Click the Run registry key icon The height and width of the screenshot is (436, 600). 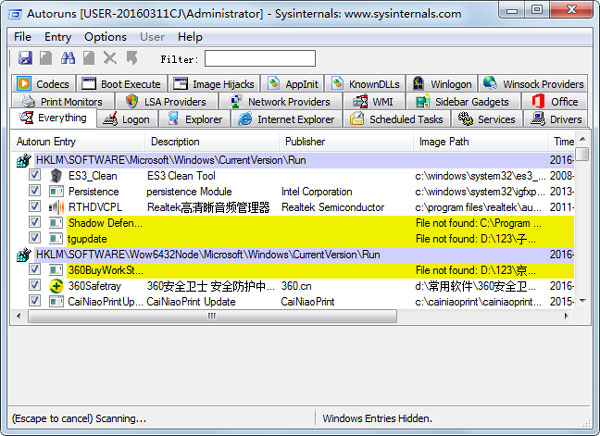pos(24,160)
